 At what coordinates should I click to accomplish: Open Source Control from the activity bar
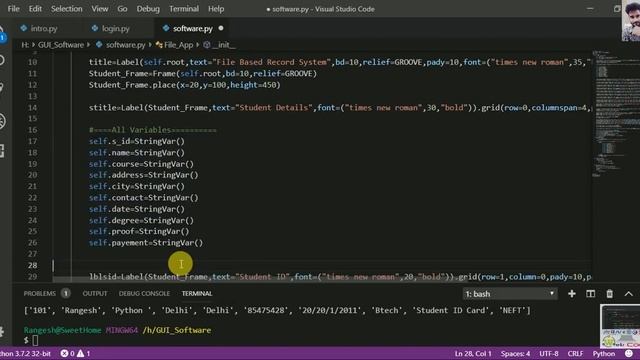tap(2, 87)
